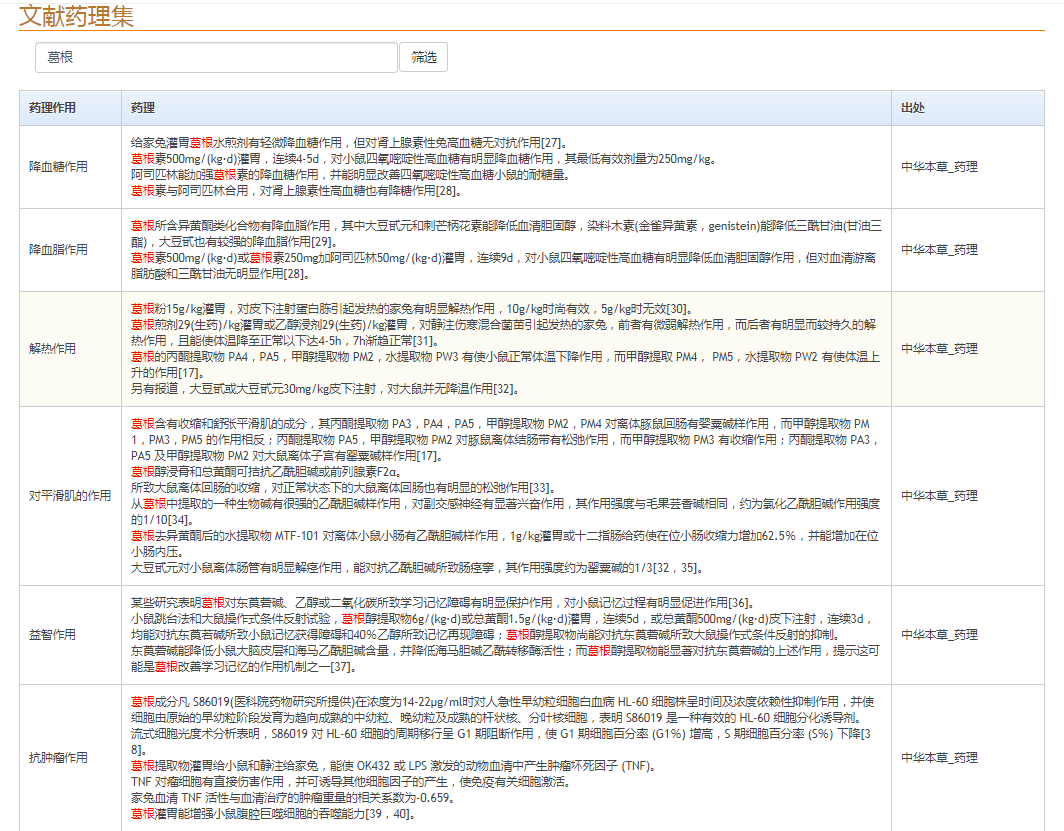The height and width of the screenshot is (831, 1064).
Task: Click the 降血脂作用 row label
Action: point(58,249)
